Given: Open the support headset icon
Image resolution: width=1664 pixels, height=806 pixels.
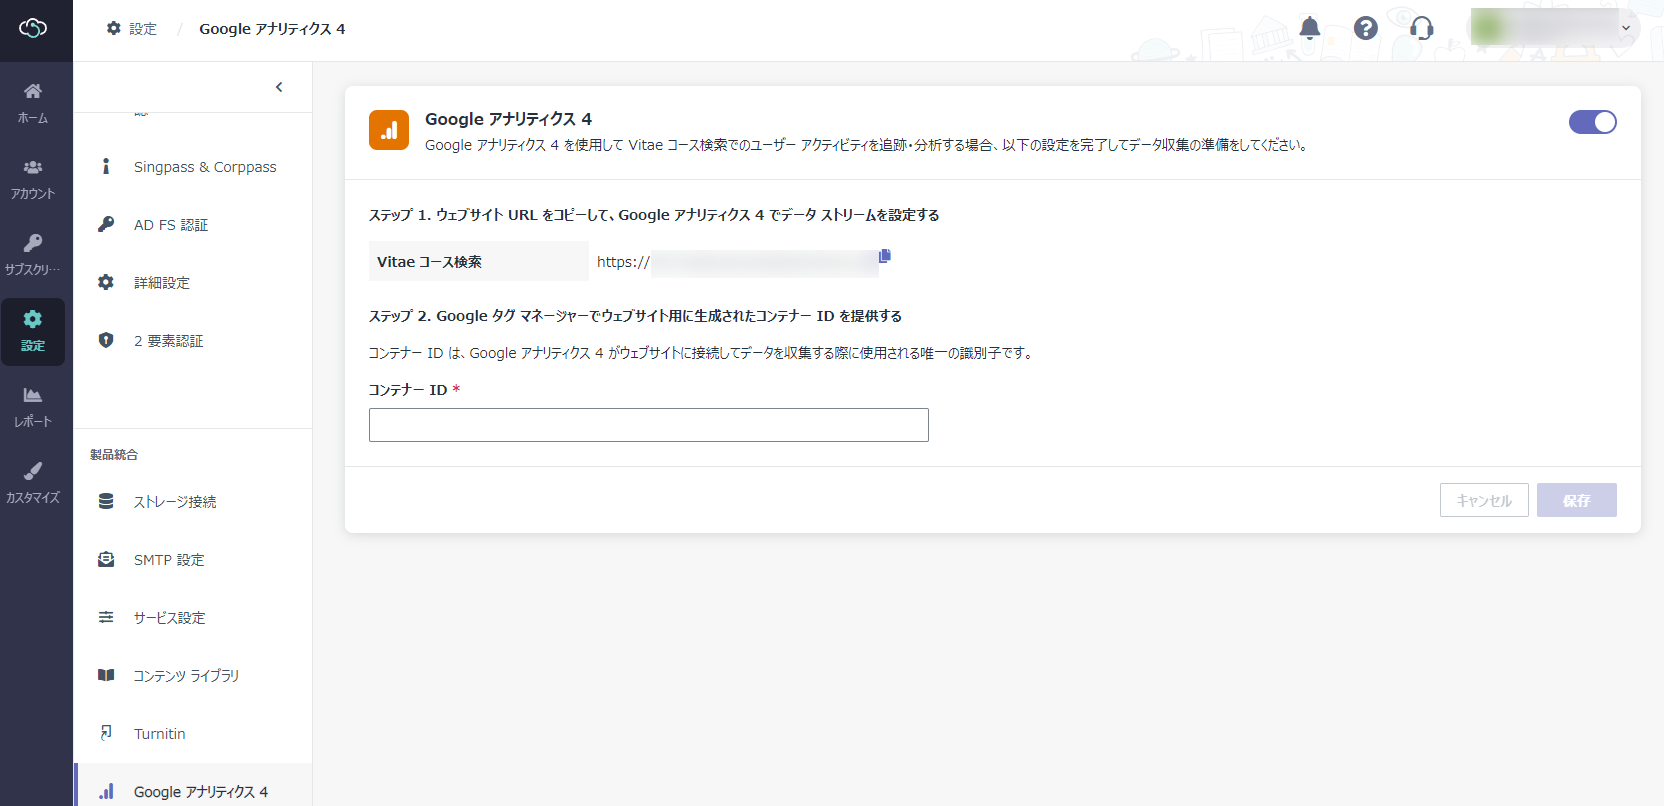Looking at the screenshot, I should coord(1422,28).
